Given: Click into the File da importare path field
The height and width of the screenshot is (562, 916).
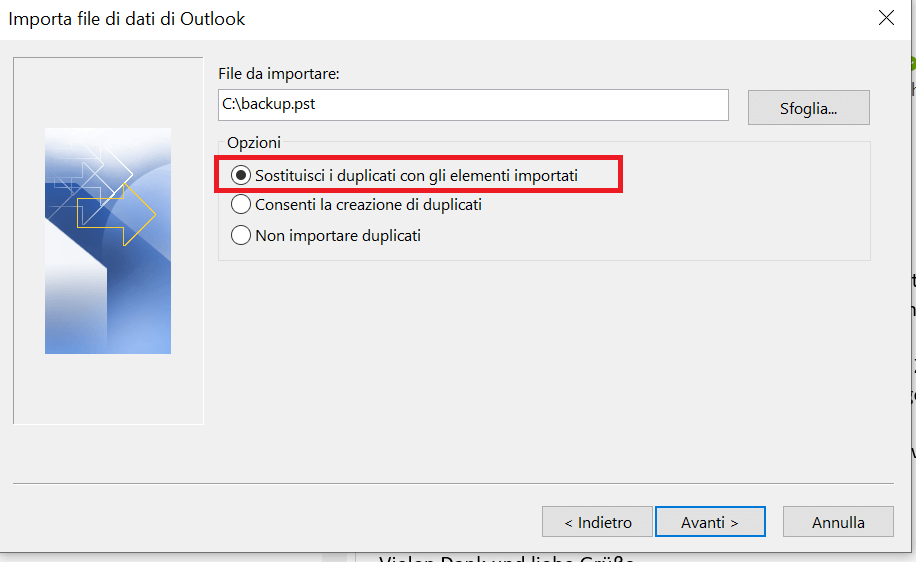Looking at the screenshot, I should (x=473, y=105).
